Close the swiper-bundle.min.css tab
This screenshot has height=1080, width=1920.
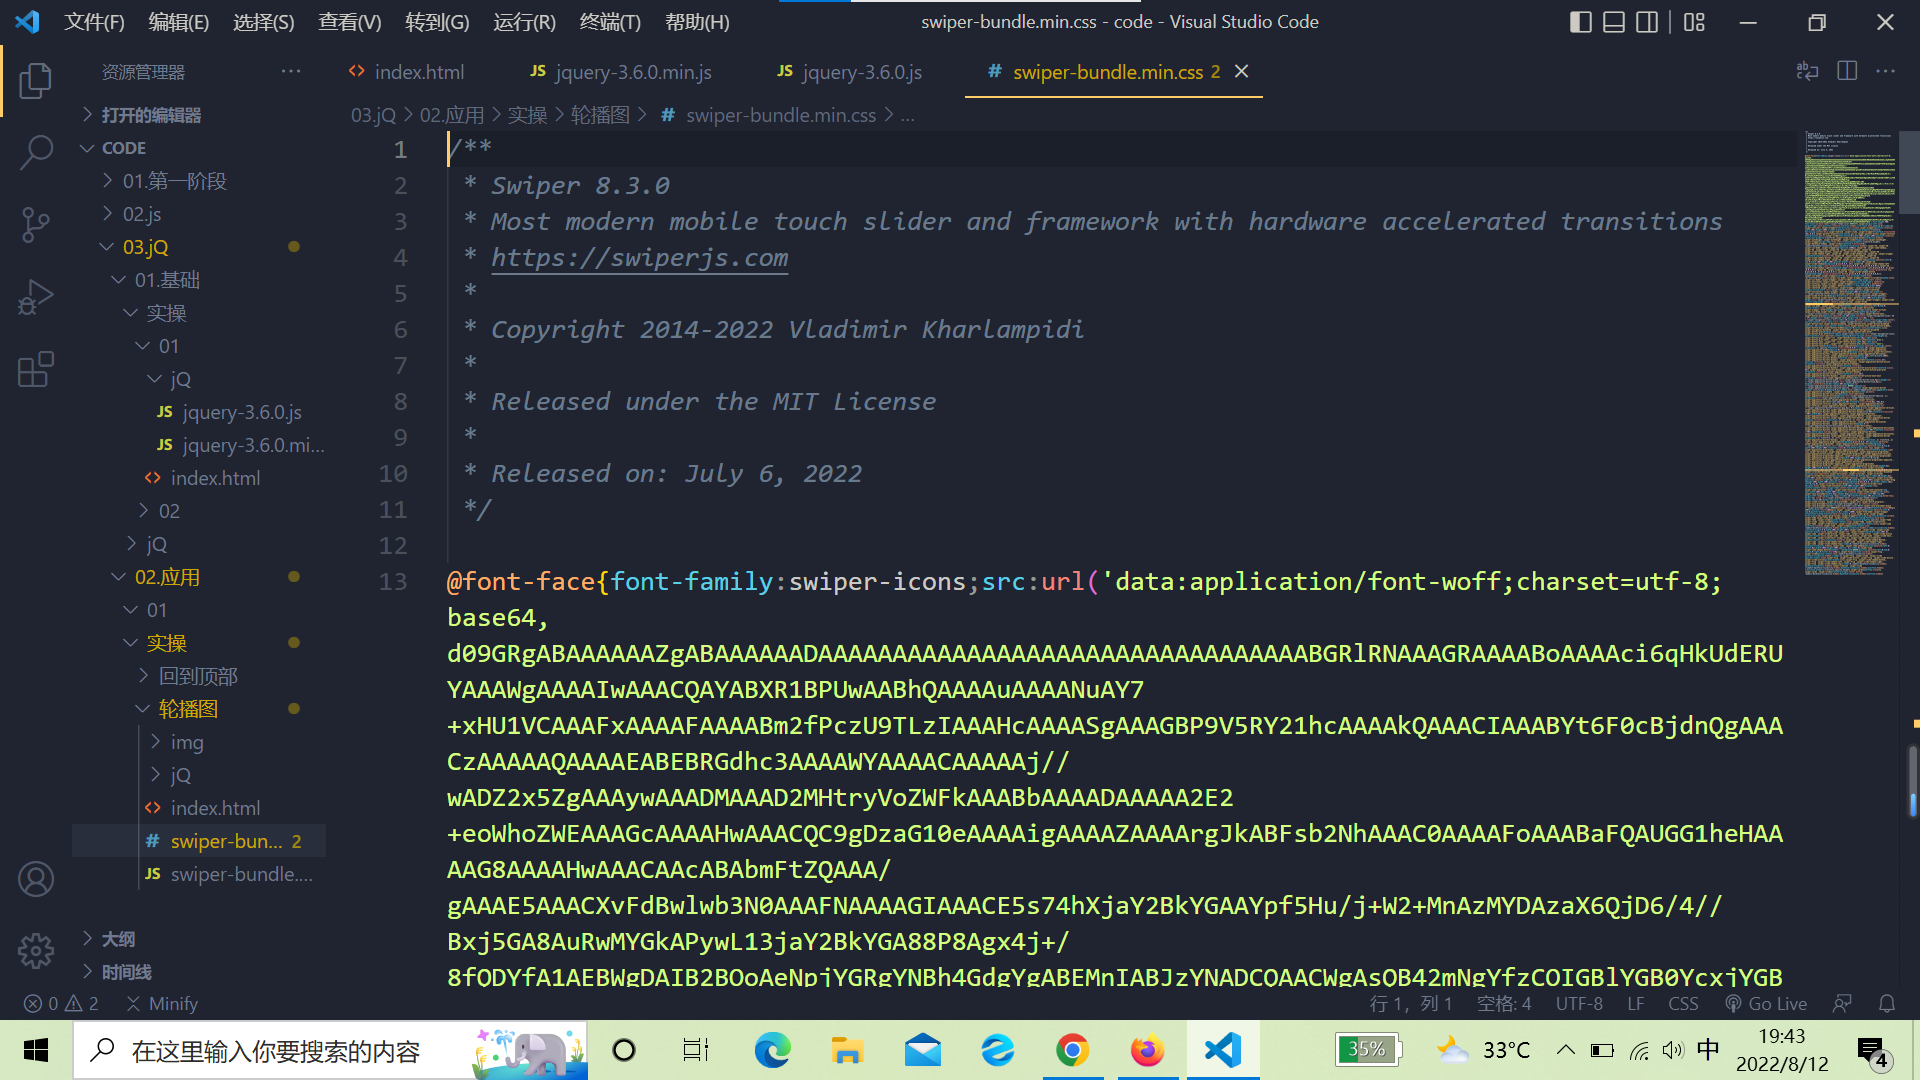tap(1241, 71)
